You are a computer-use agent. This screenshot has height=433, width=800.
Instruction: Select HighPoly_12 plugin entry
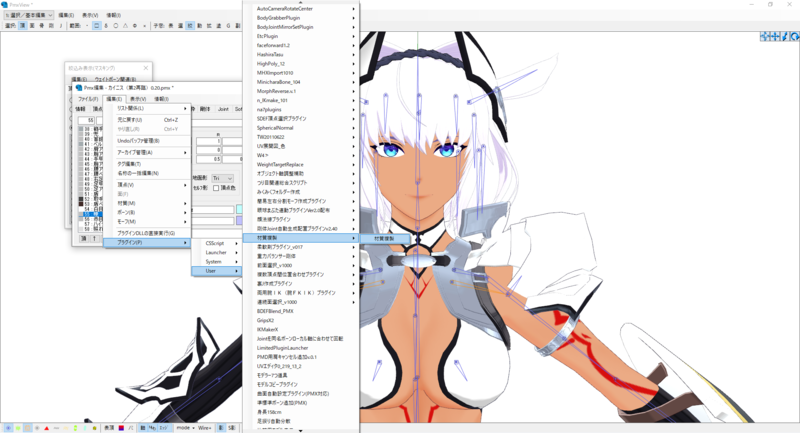301,64
